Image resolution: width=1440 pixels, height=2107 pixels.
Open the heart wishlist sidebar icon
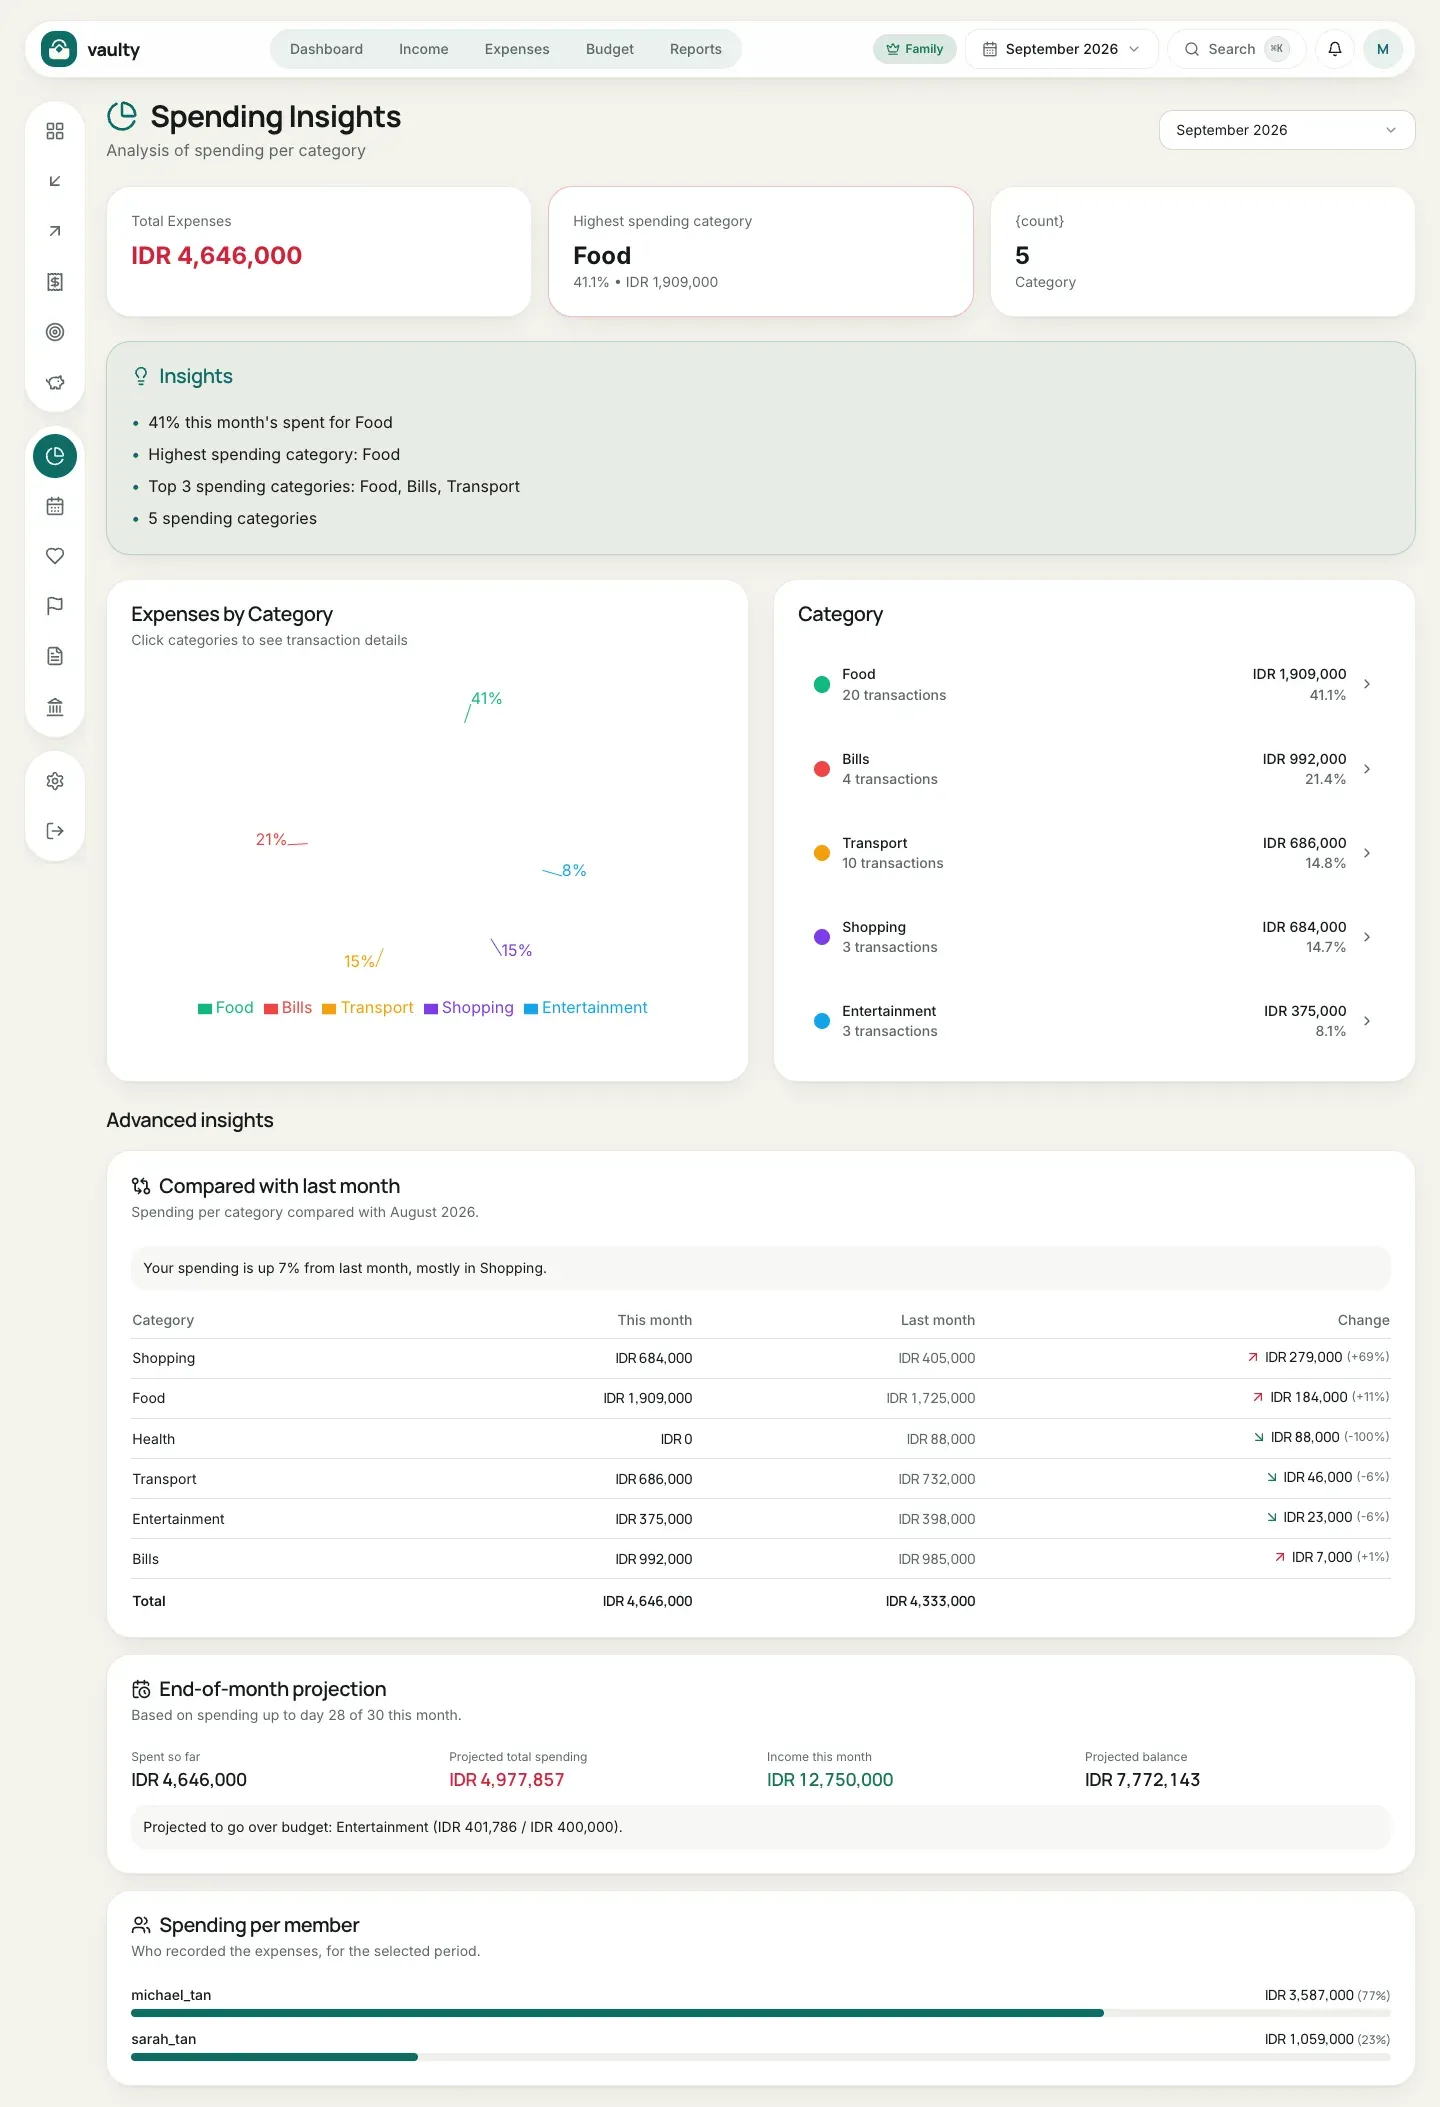point(55,556)
